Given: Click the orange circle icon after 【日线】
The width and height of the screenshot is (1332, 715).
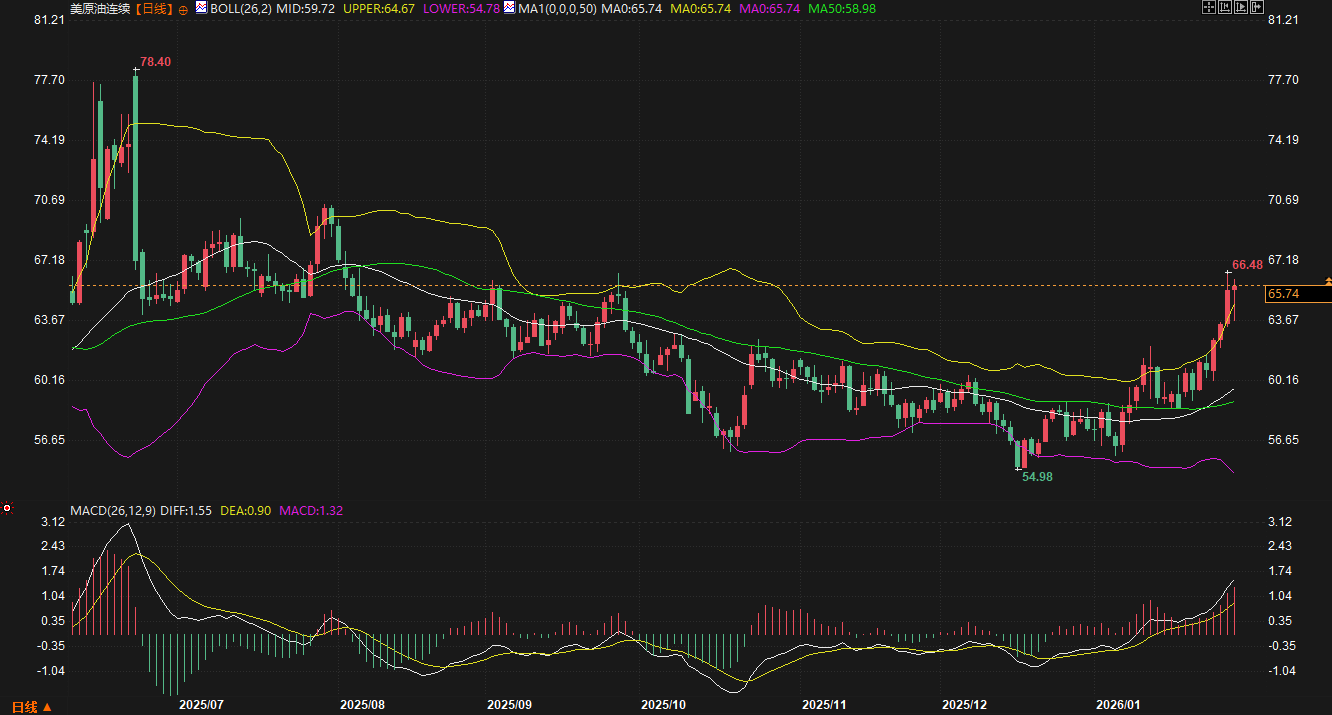Looking at the screenshot, I should [x=183, y=8].
